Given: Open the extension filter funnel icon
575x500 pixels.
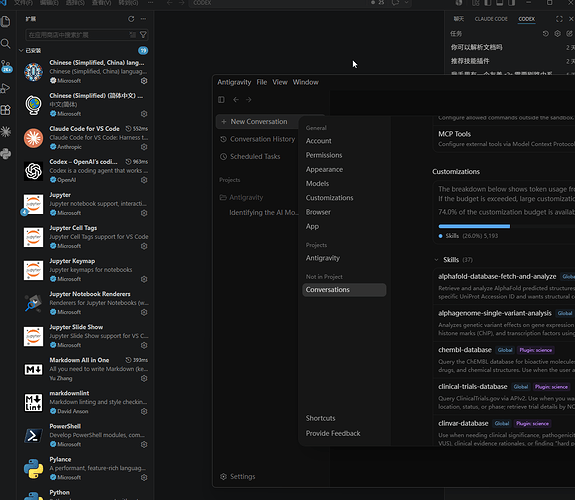Looking at the screenshot, I should click(x=143, y=35).
